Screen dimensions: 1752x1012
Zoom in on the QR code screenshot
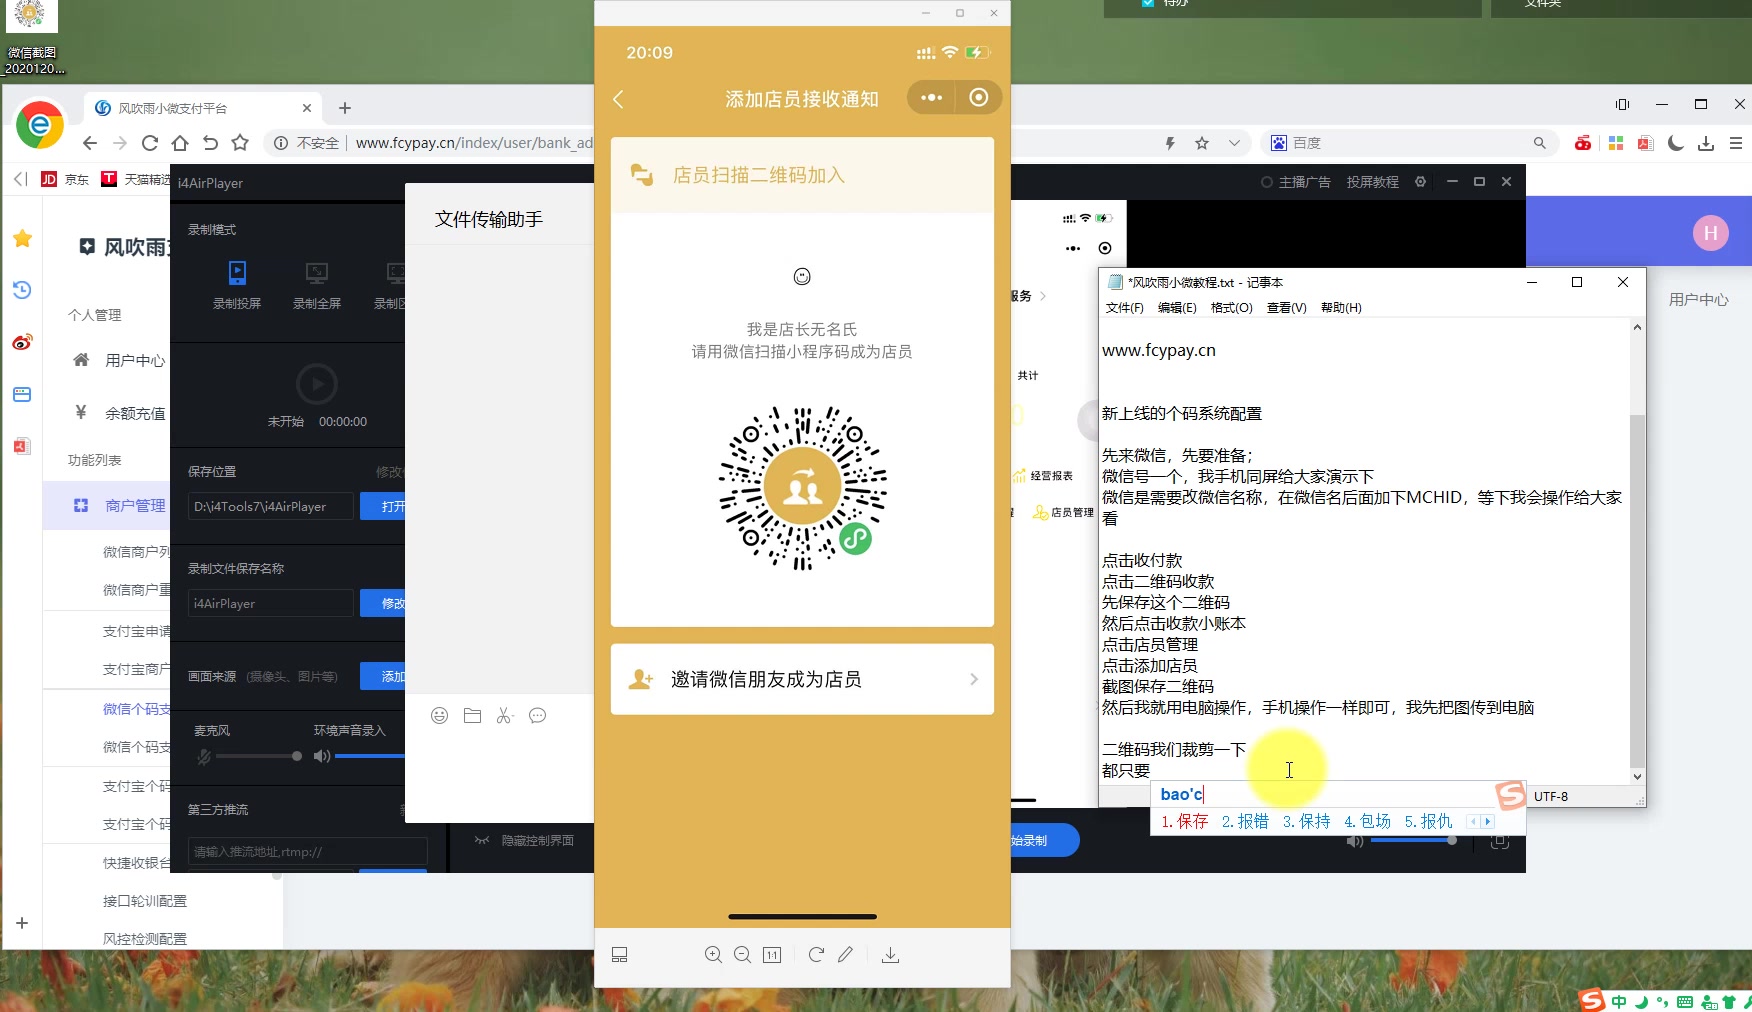pos(713,954)
